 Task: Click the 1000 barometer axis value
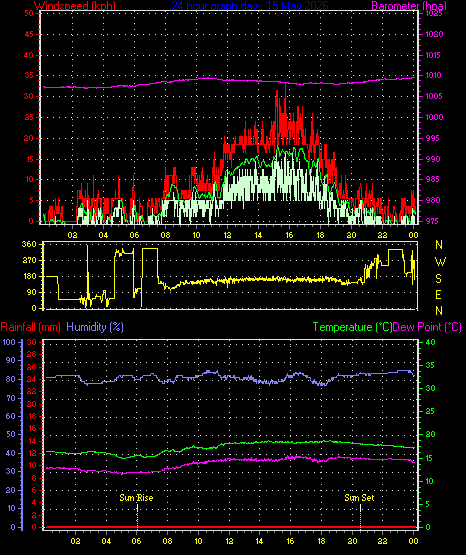click(434, 117)
